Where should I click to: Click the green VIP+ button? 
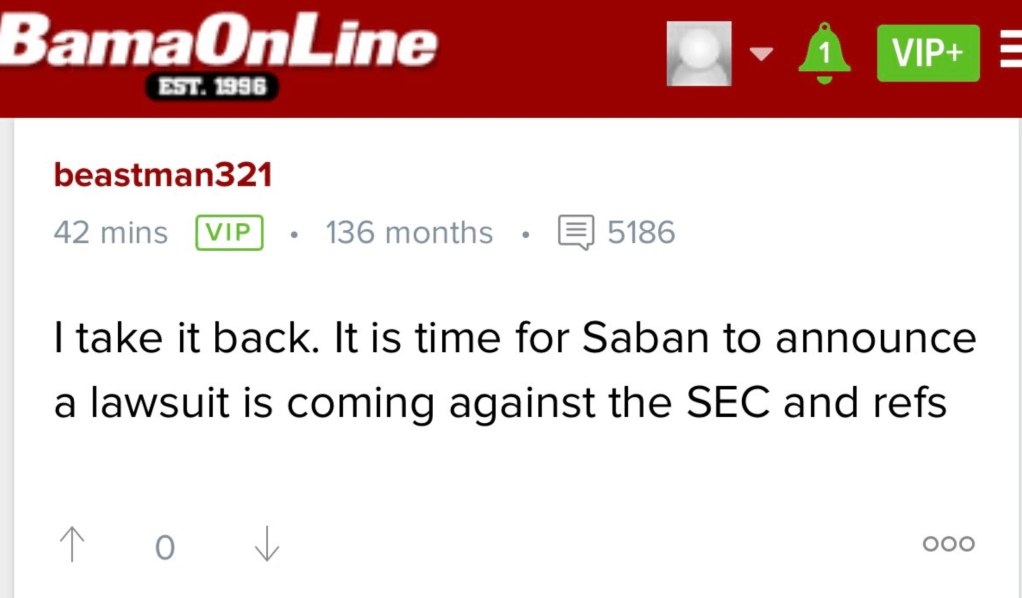(x=927, y=53)
